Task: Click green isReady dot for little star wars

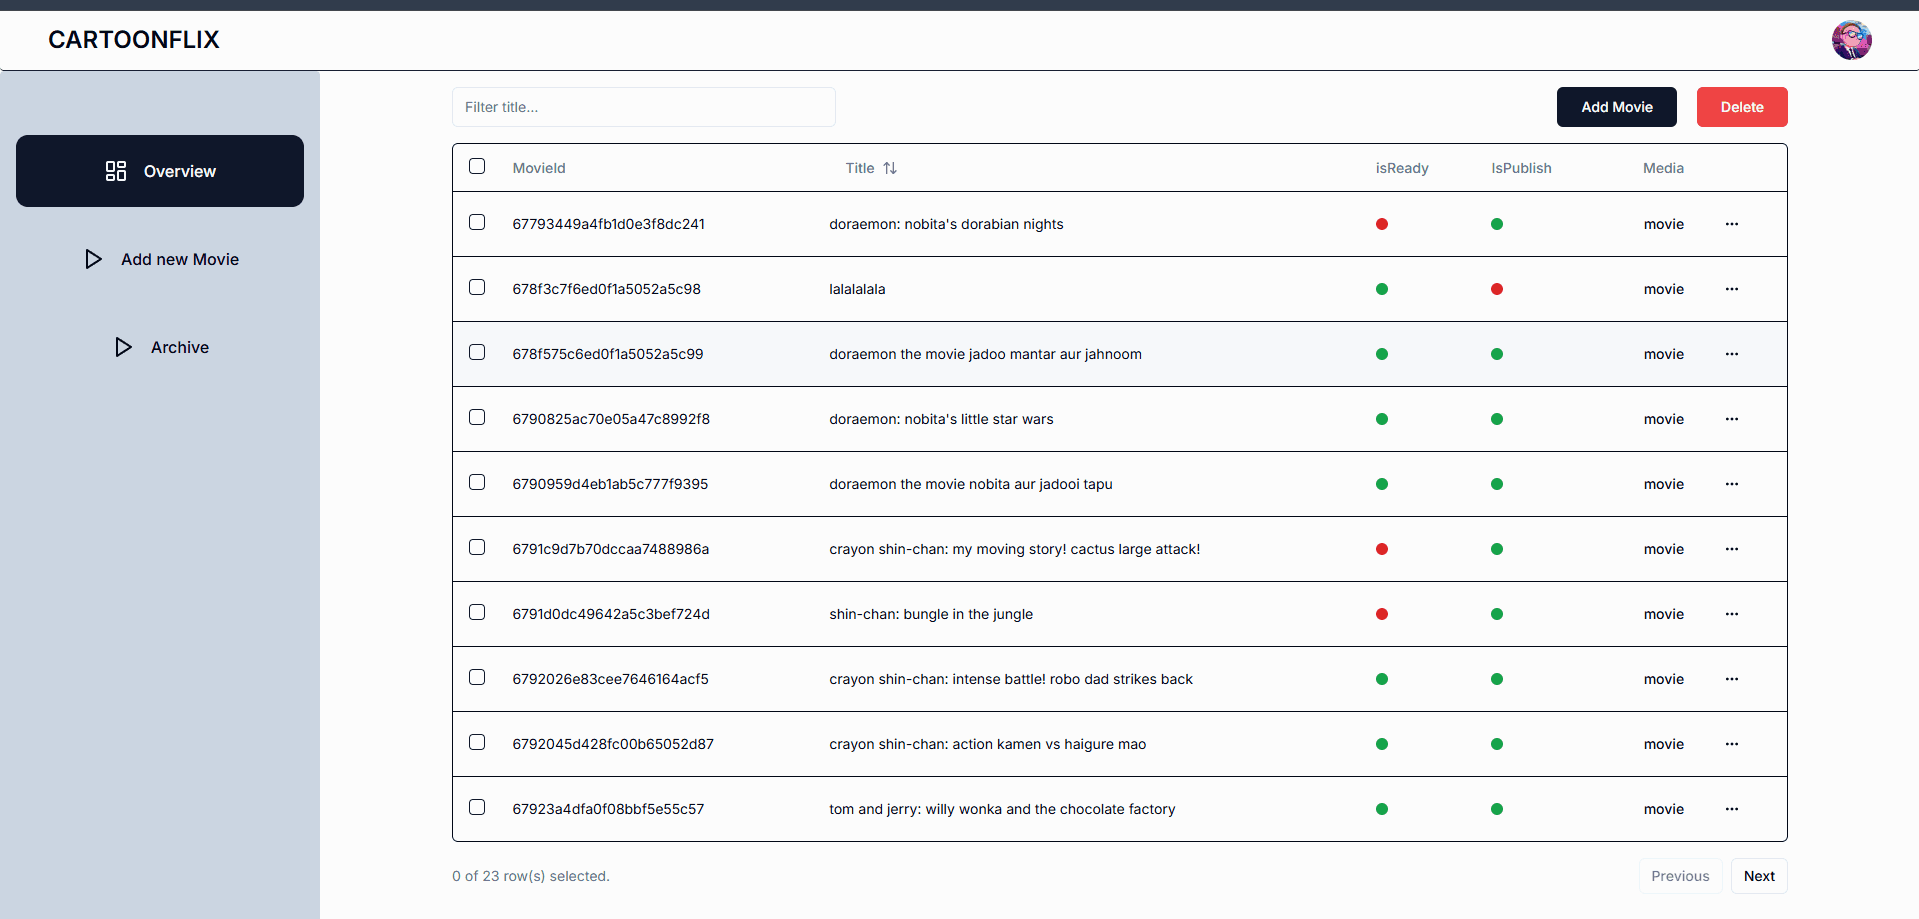Action: coord(1381,419)
